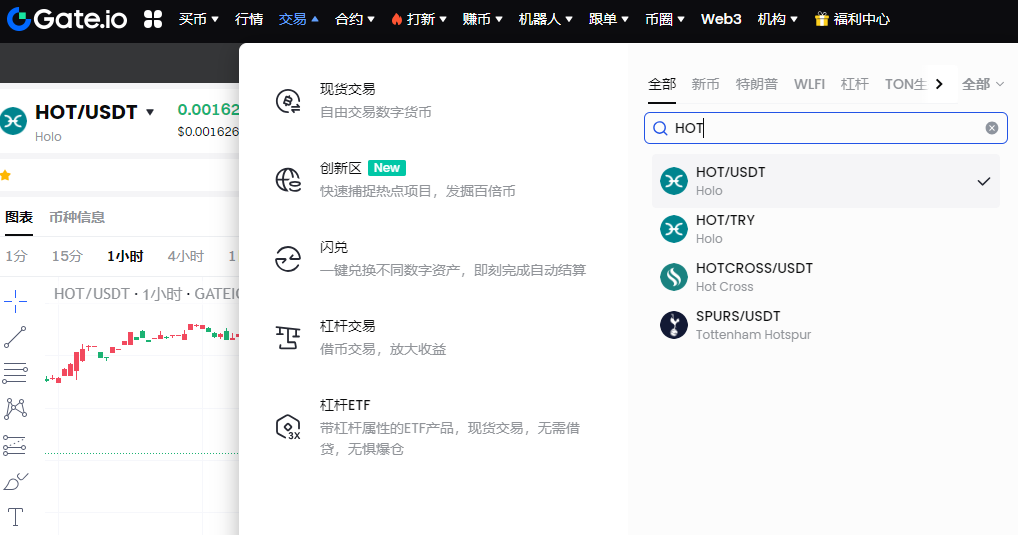1018x535 pixels.
Task: Choose the 15分 chart interval
Action: tap(67, 256)
